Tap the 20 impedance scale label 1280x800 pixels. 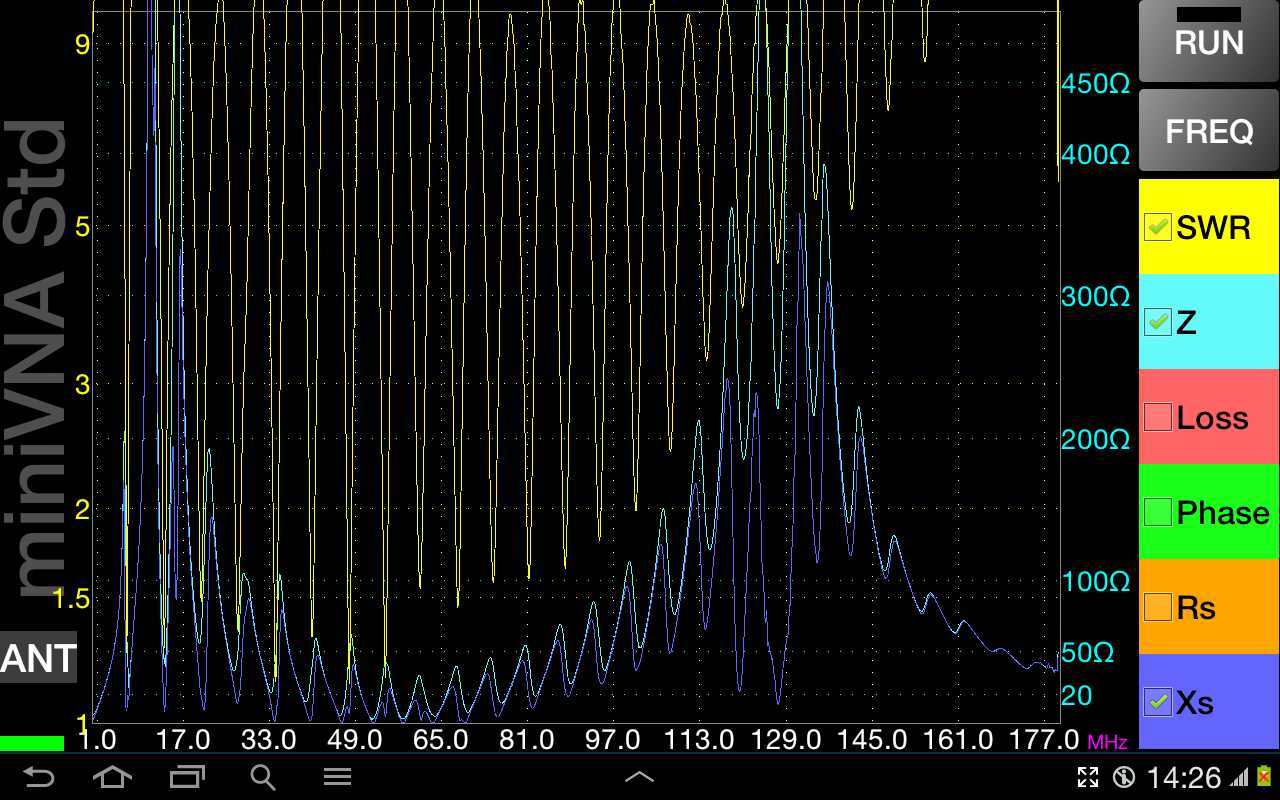coord(1076,695)
